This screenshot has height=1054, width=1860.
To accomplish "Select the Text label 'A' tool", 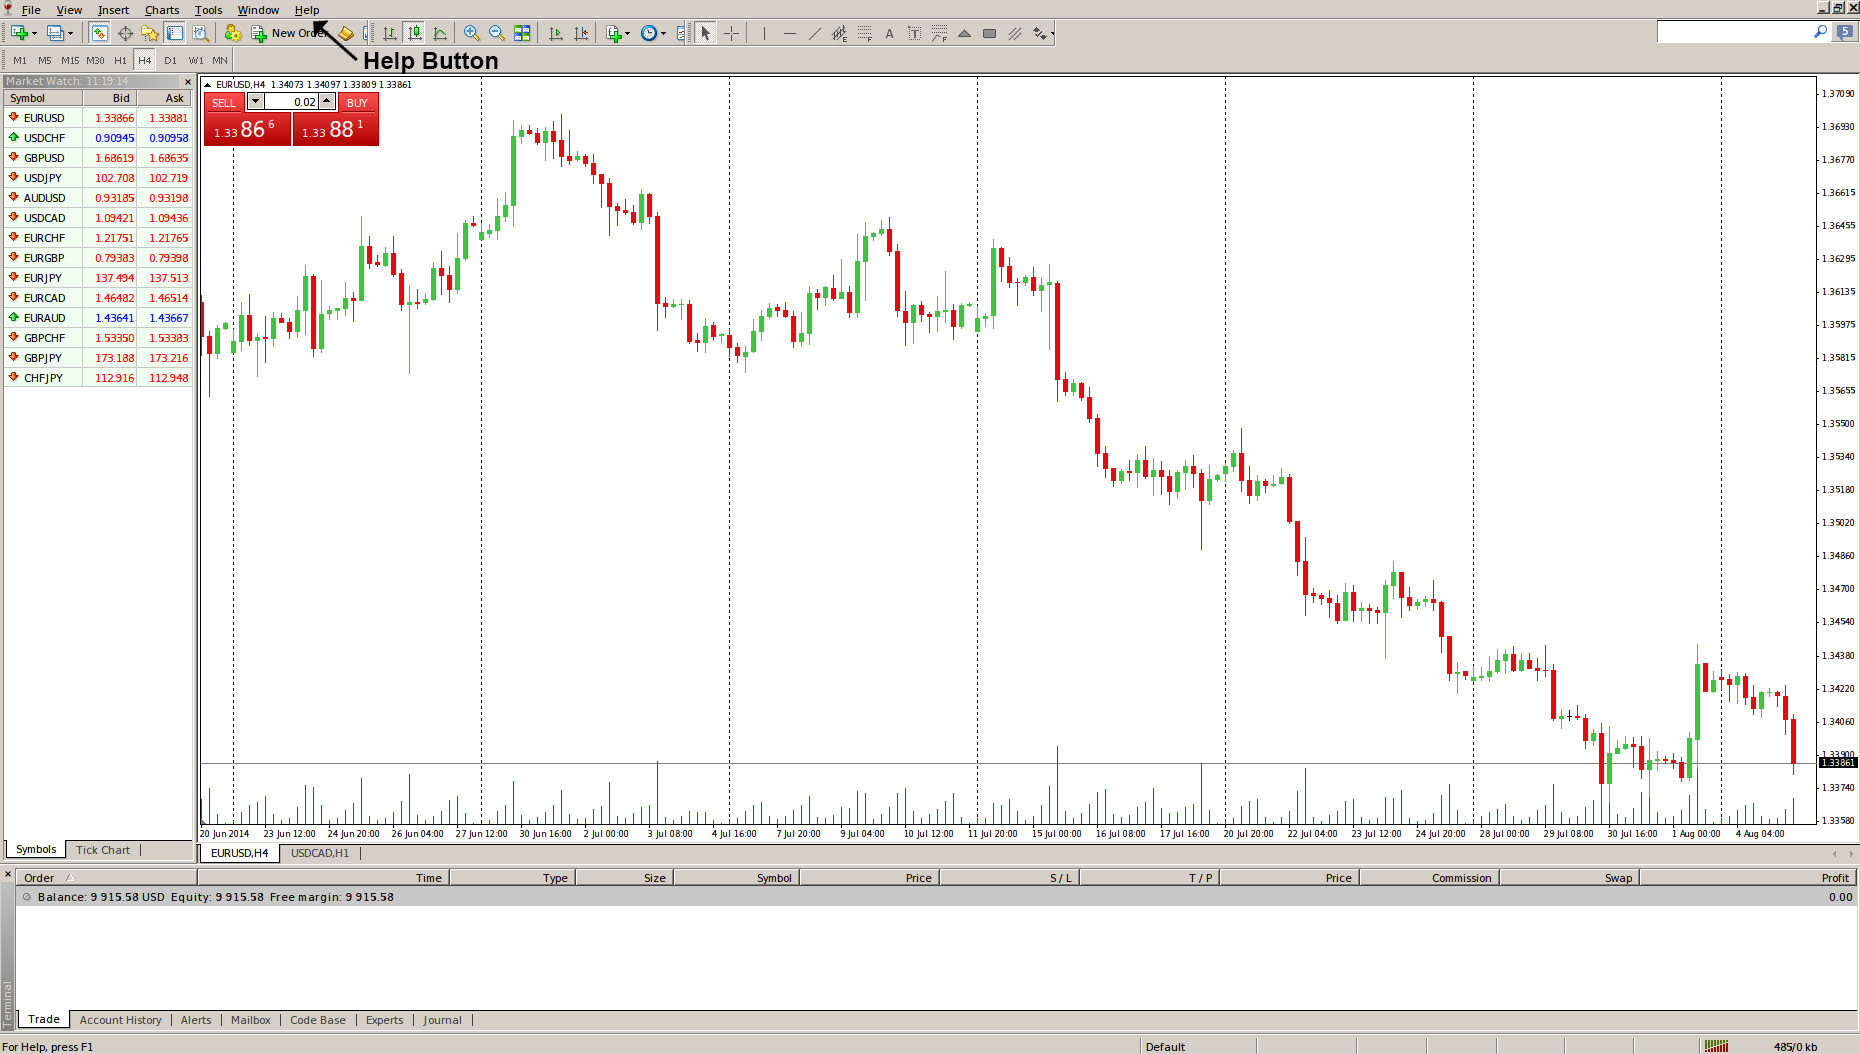I will click(x=889, y=33).
